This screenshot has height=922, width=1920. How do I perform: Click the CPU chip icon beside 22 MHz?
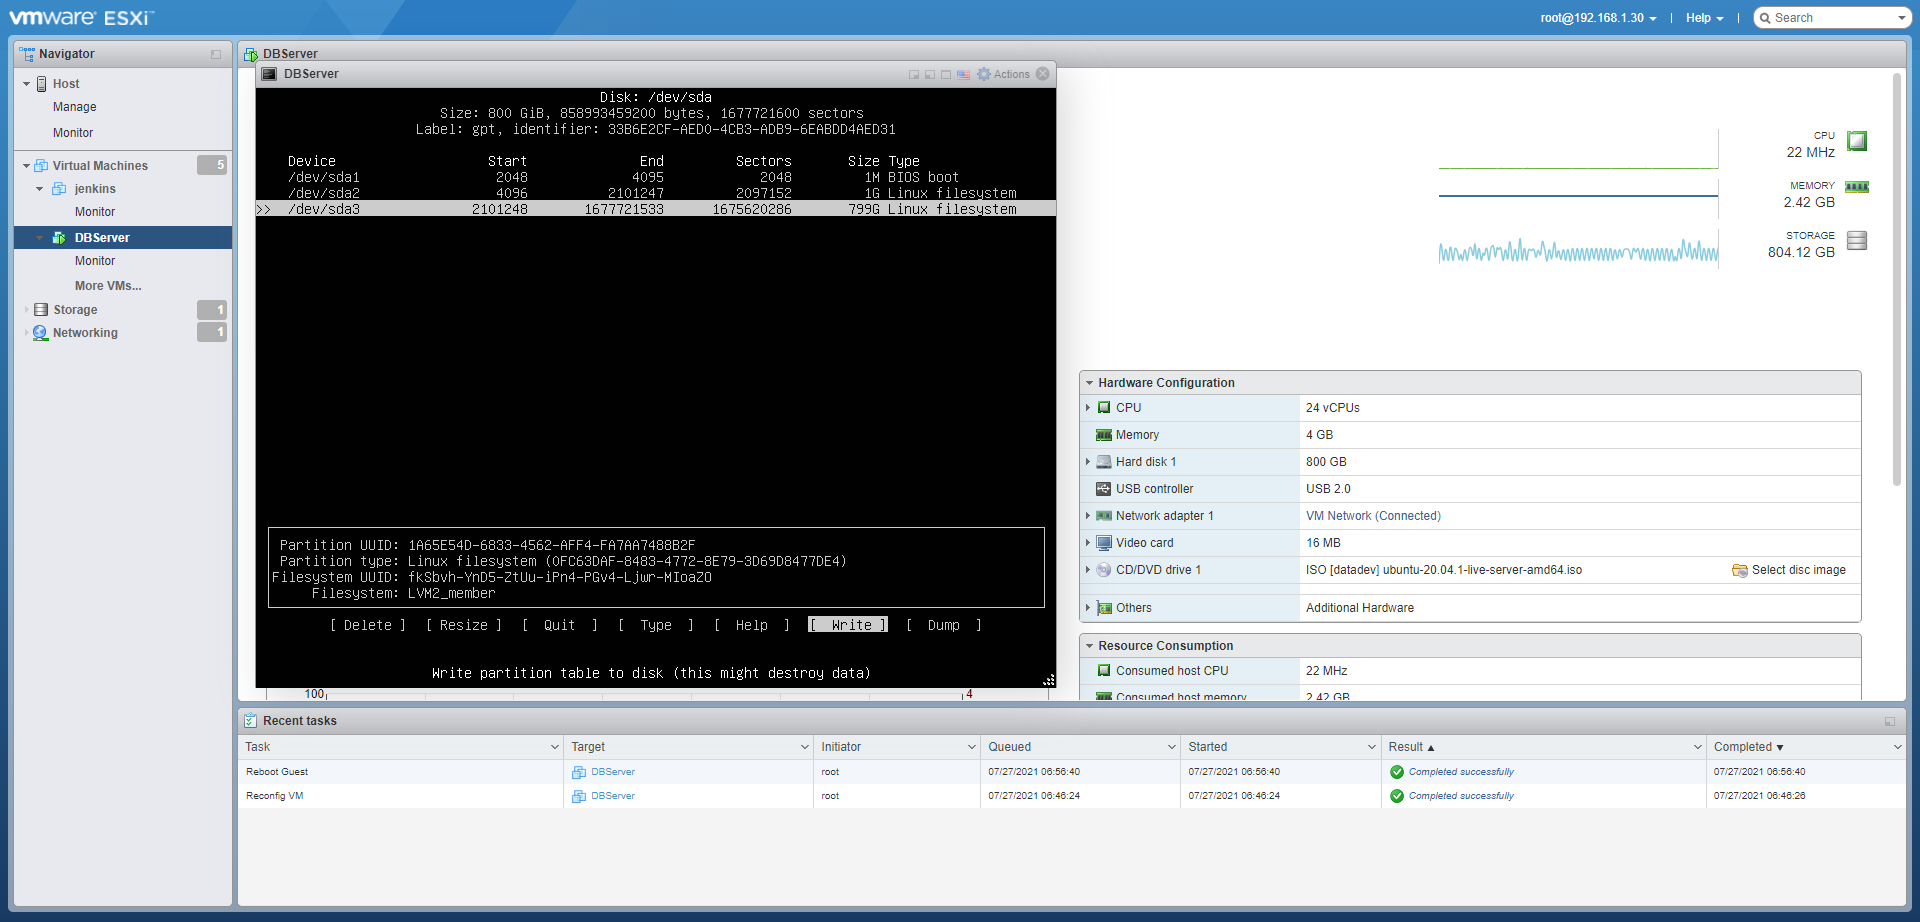tap(1856, 141)
